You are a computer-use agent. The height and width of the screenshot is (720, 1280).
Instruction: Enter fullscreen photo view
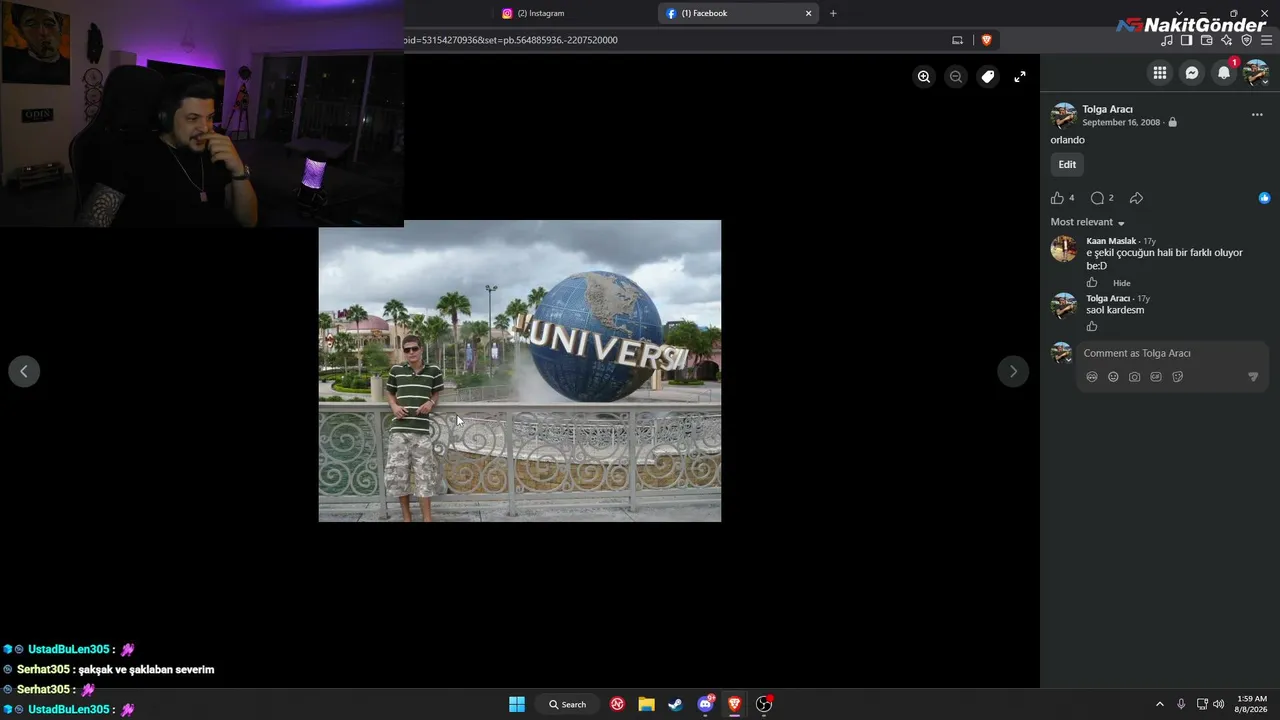coord(1020,76)
